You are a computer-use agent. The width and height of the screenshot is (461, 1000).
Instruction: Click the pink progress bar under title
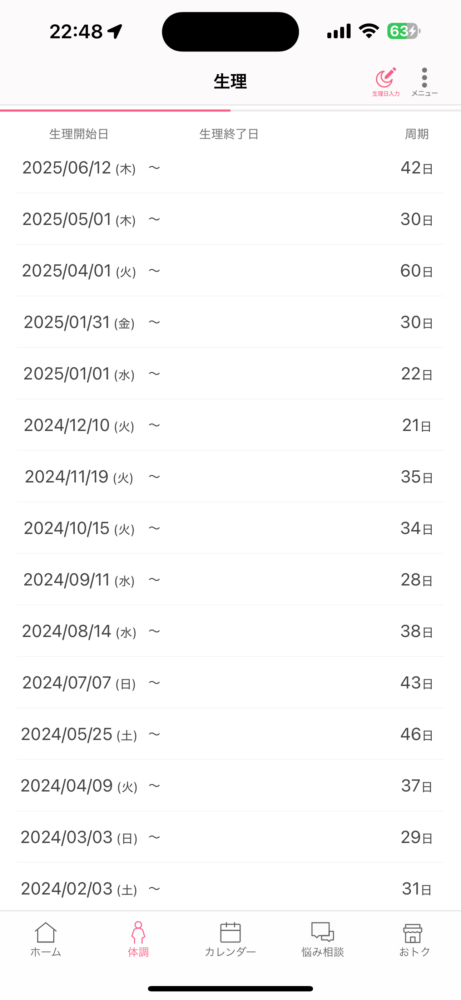tap(115, 110)
